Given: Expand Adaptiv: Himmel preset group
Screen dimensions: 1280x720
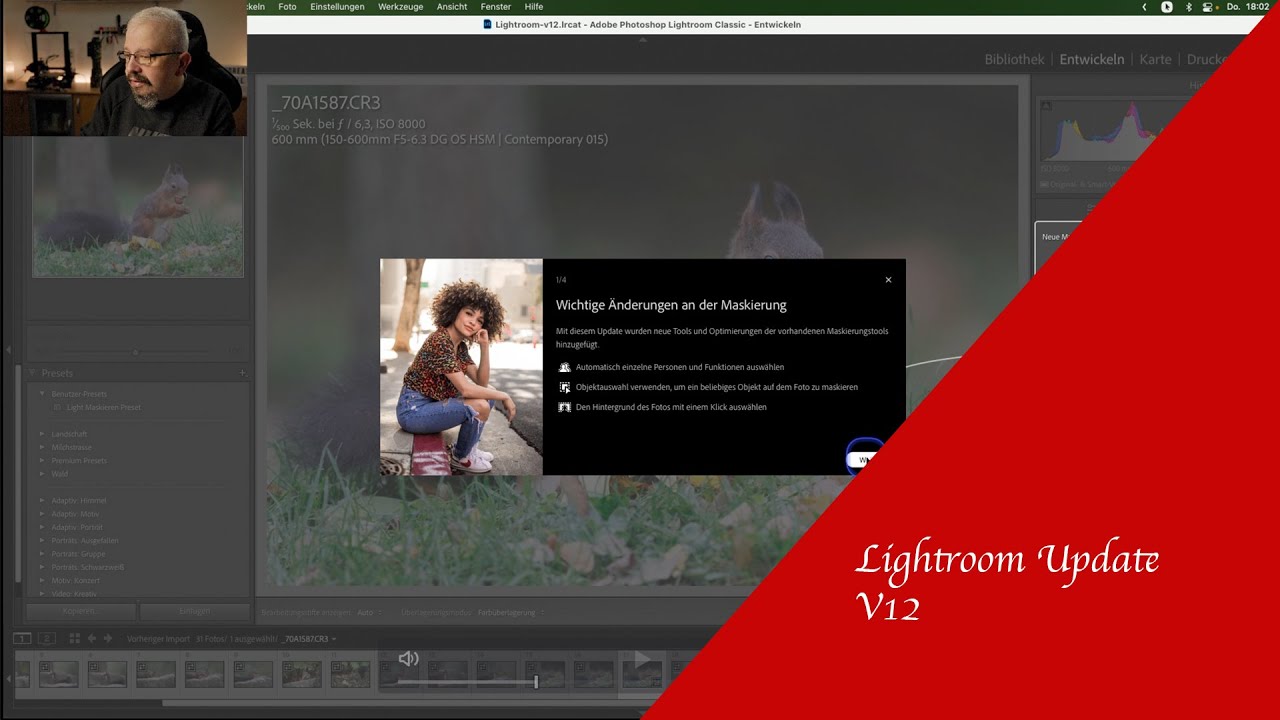Looking at the screenshot, I should click(42, 500).
